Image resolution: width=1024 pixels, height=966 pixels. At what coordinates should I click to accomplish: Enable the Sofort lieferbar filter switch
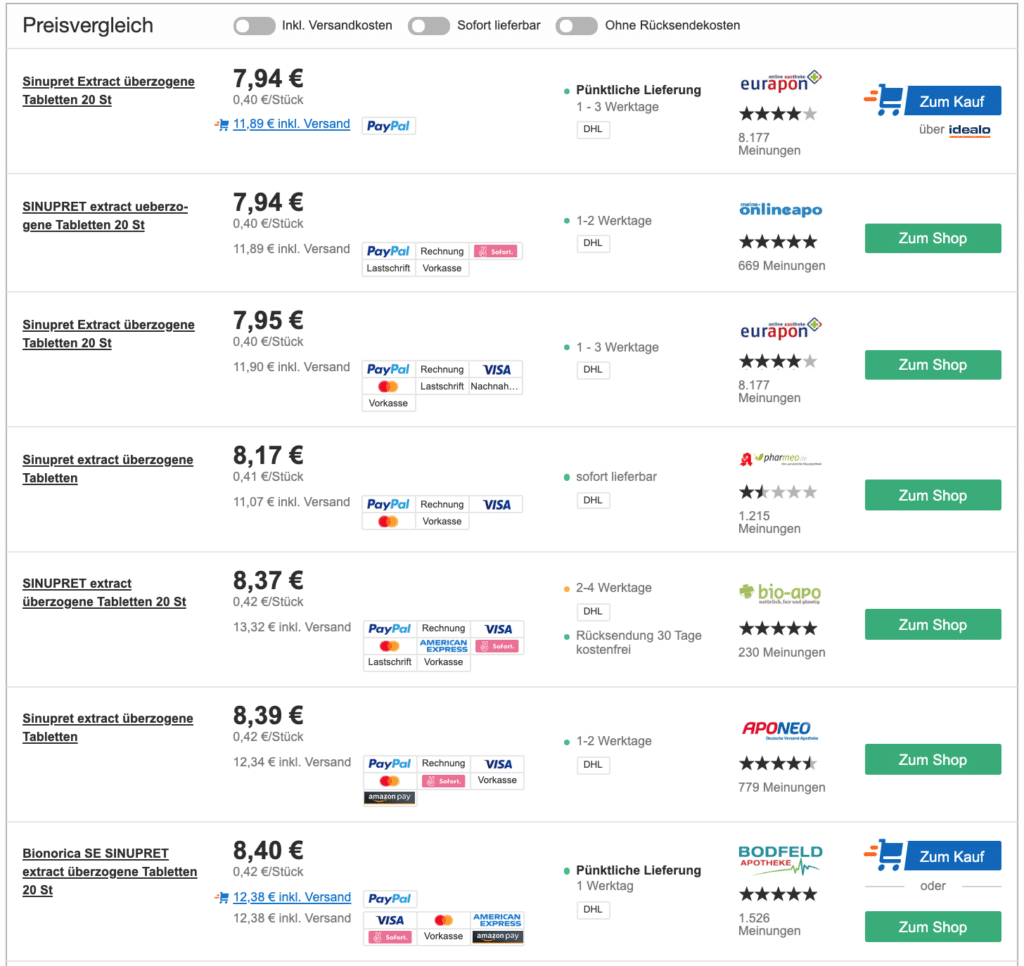pos(428,25)
